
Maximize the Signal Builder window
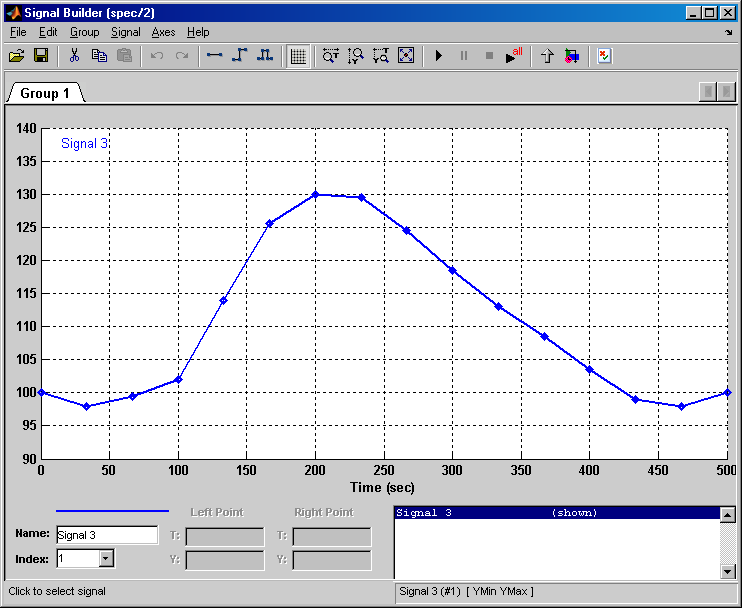(710, 13)
